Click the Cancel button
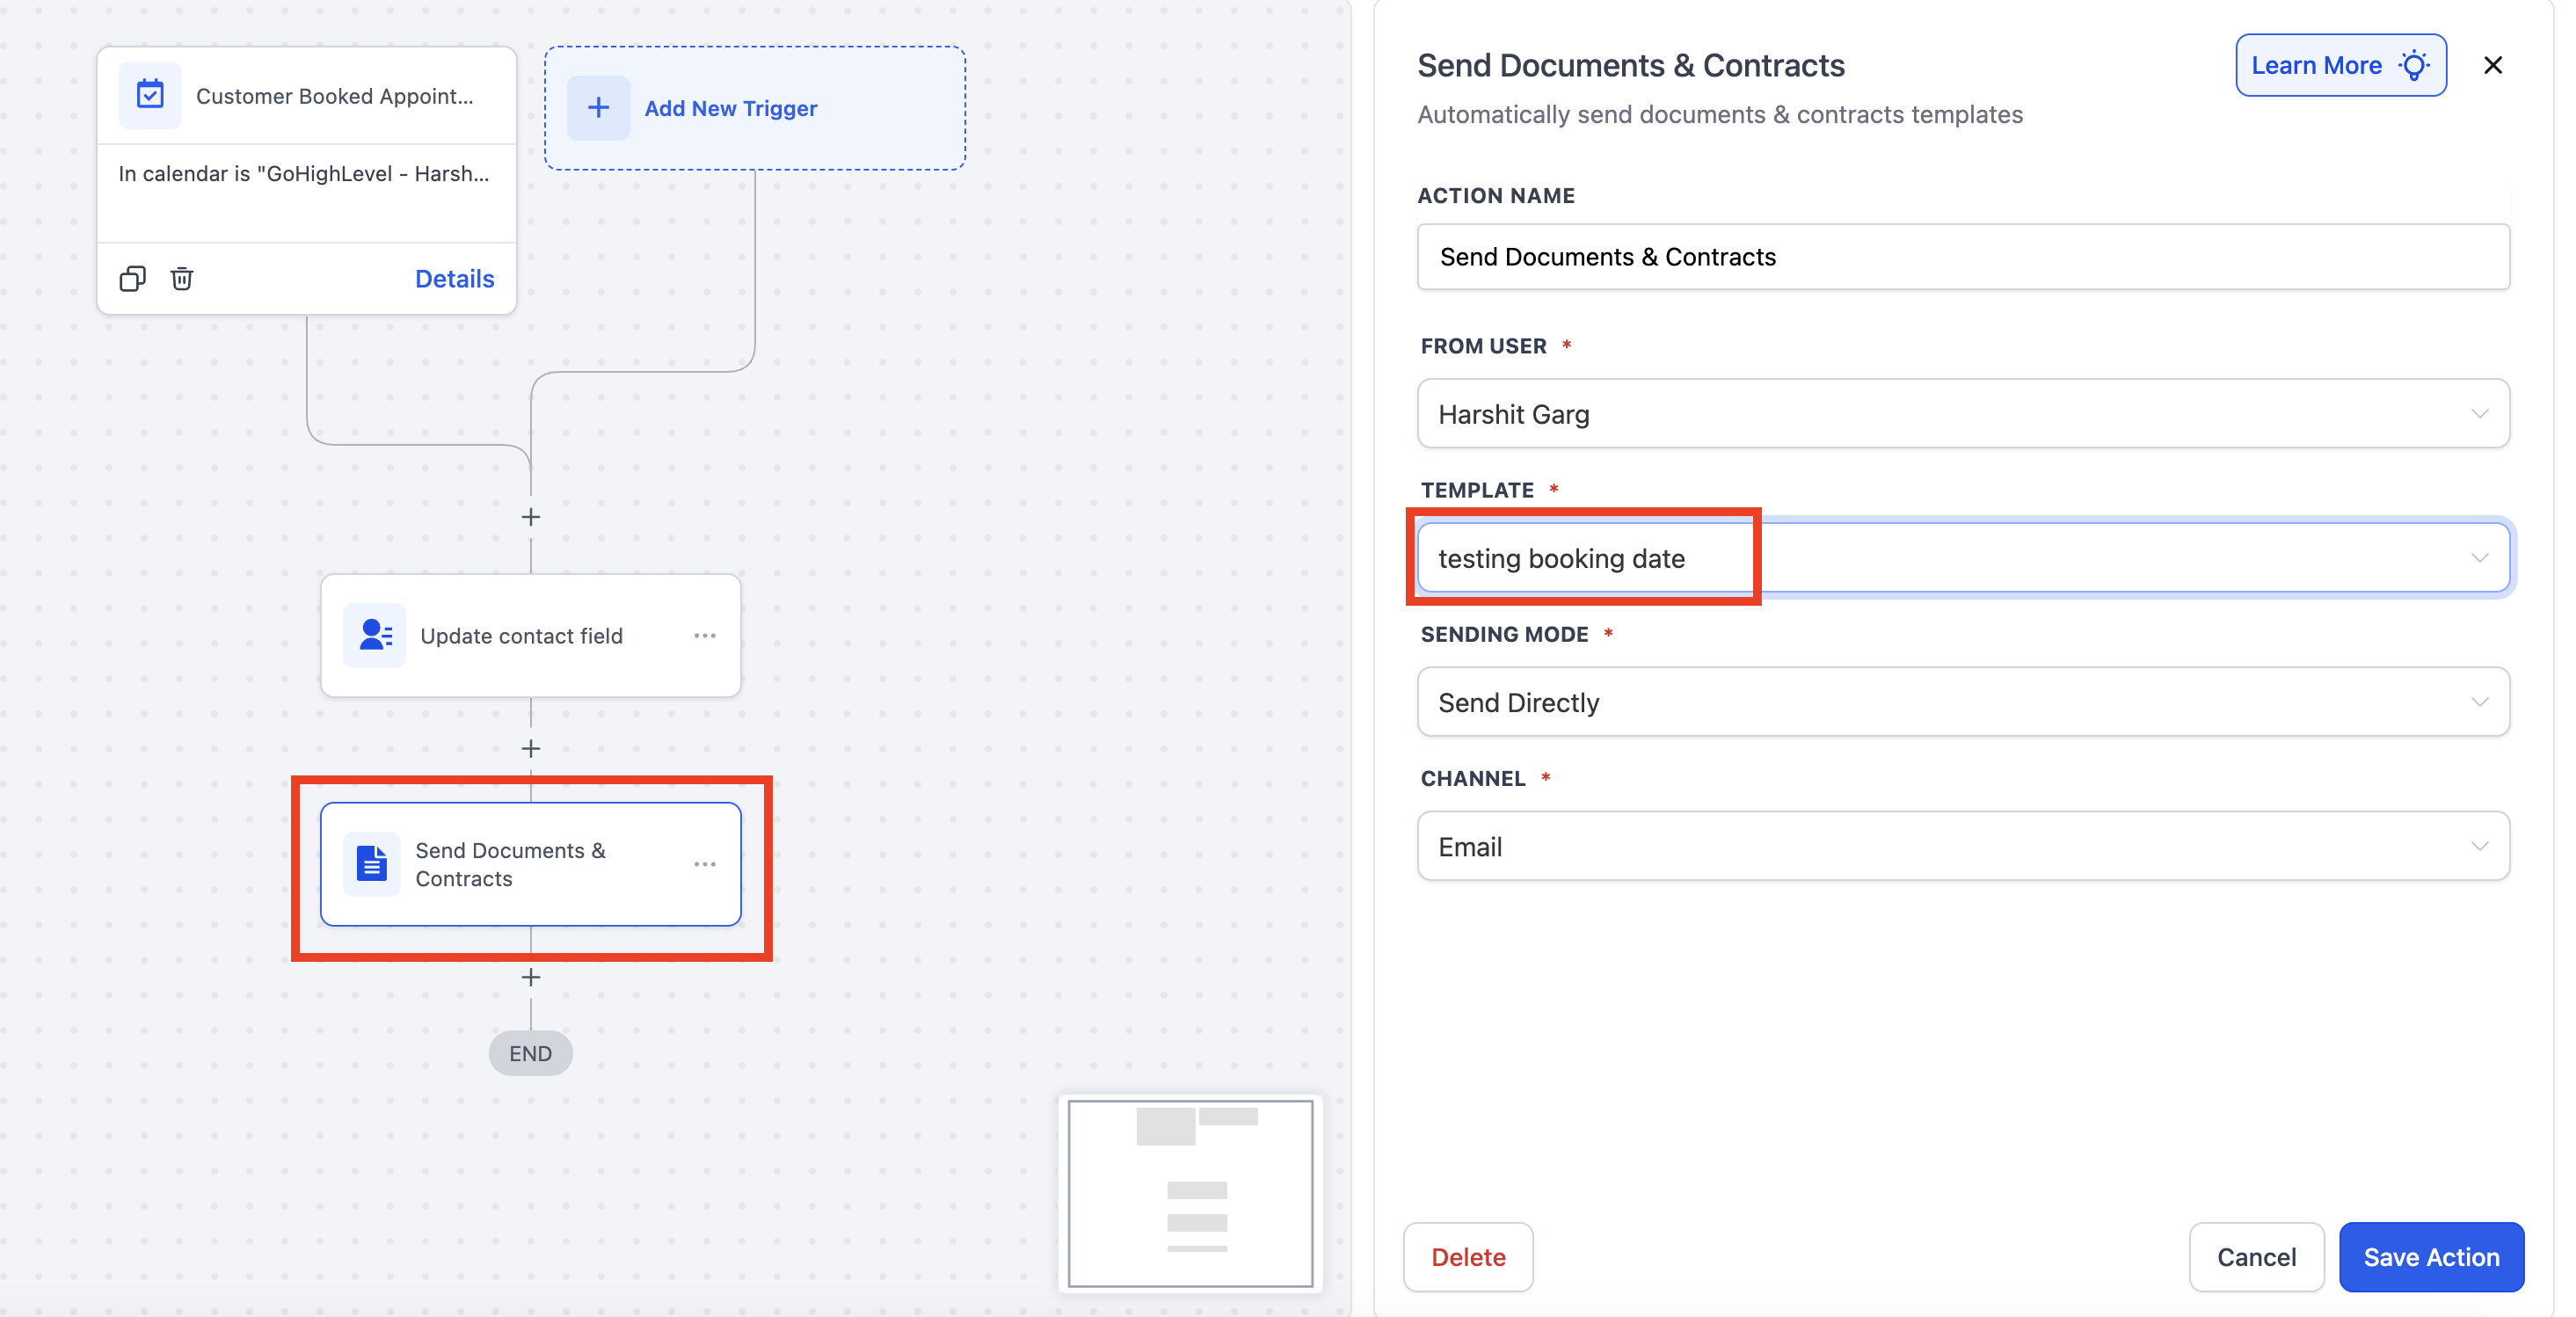The height and width of the screenshot is (1317, 2576). pyautogui.click(x=2256, y=1257)
